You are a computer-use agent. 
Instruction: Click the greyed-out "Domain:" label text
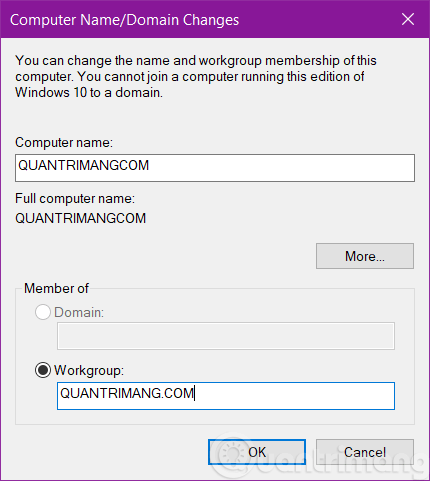[x=79, y=313]
